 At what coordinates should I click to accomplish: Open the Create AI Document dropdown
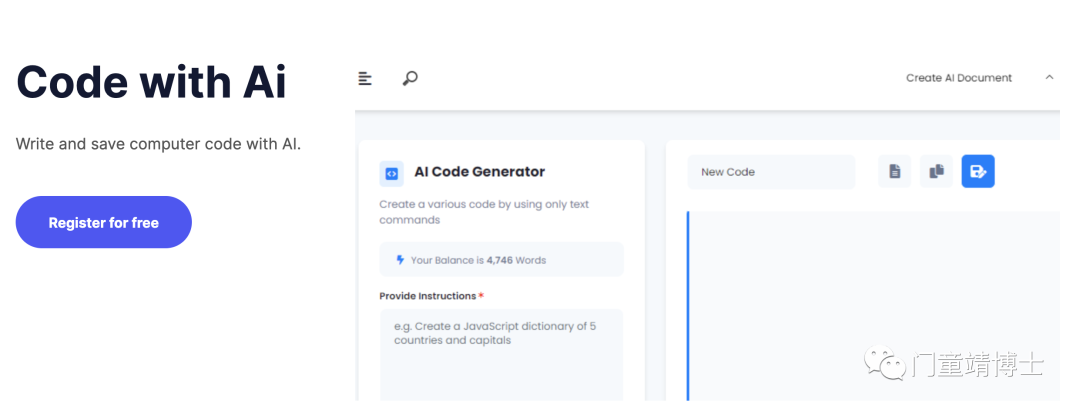pyautogui.click(x=959, y=78)
